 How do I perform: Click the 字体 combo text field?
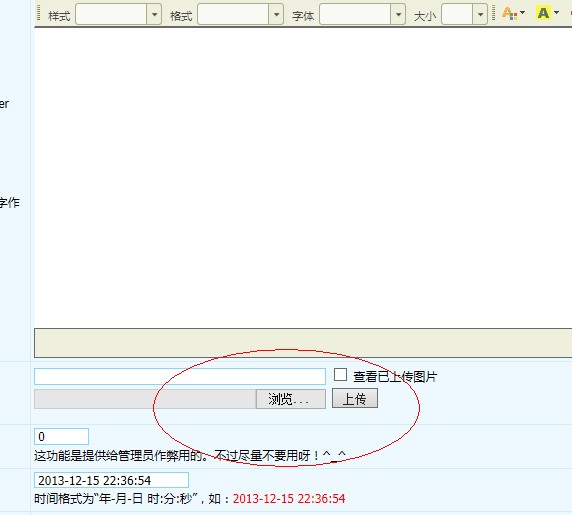coord(355,15)
